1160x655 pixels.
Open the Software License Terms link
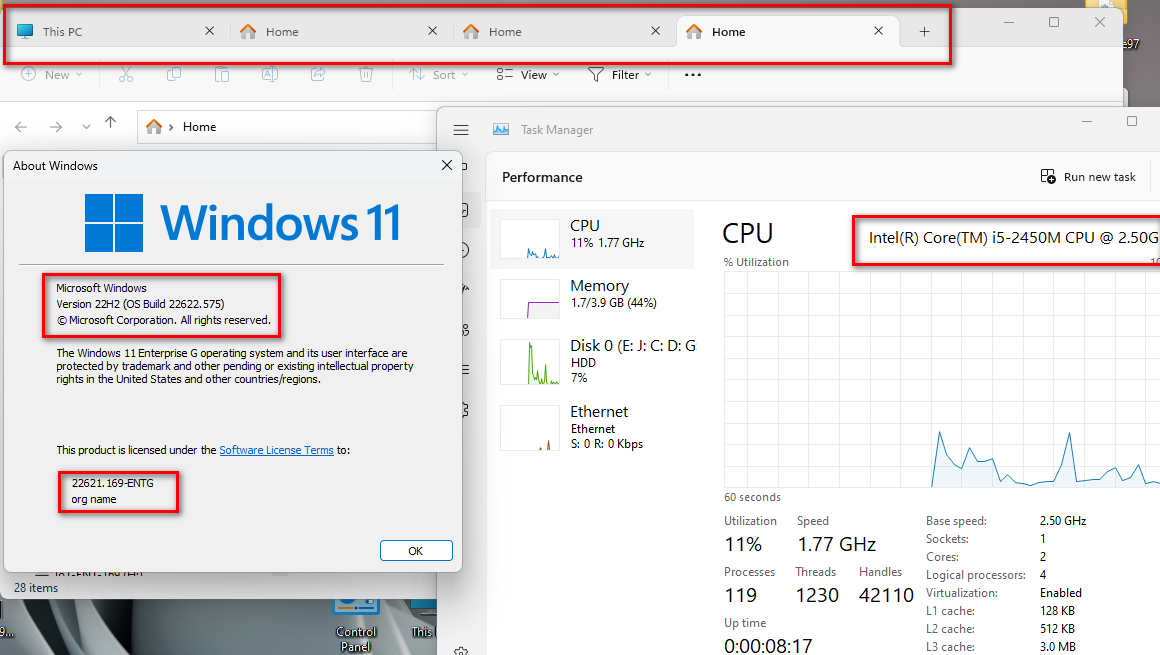click(276, 450)
